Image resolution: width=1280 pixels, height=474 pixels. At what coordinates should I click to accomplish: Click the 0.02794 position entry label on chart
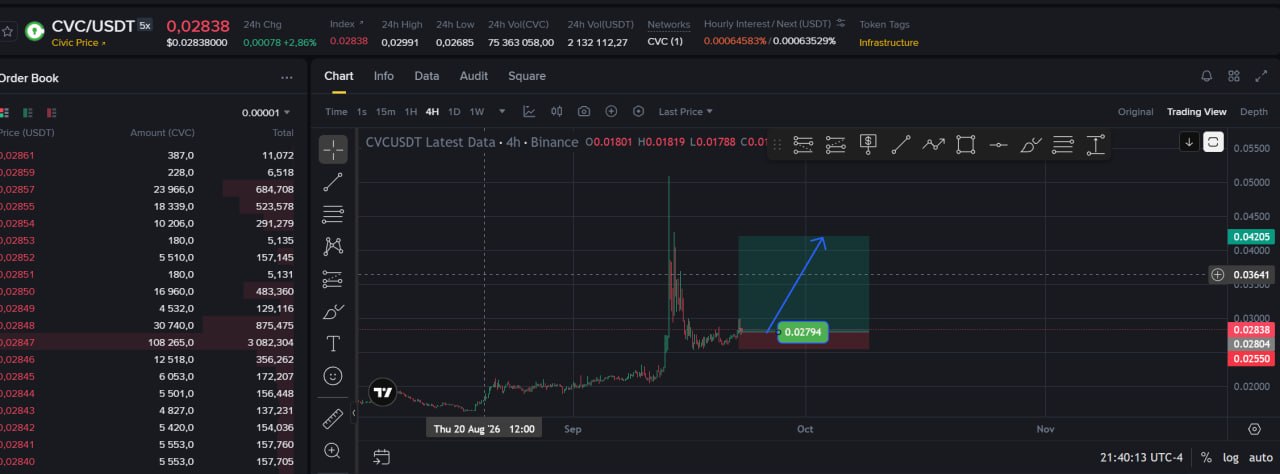tap(804, 332)
